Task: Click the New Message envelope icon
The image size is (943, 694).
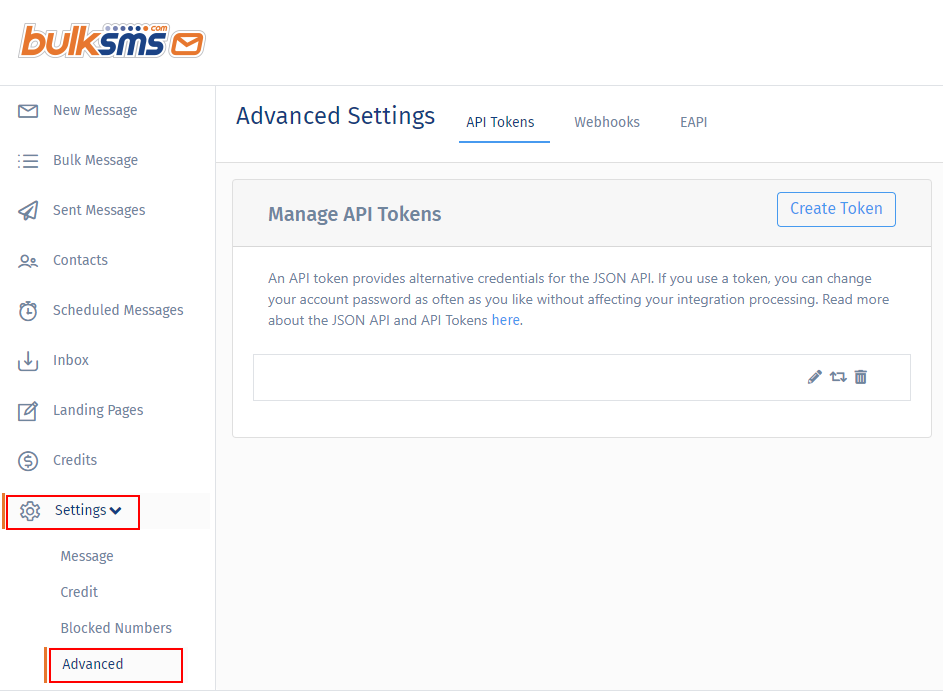Action: tap(28, 111)
